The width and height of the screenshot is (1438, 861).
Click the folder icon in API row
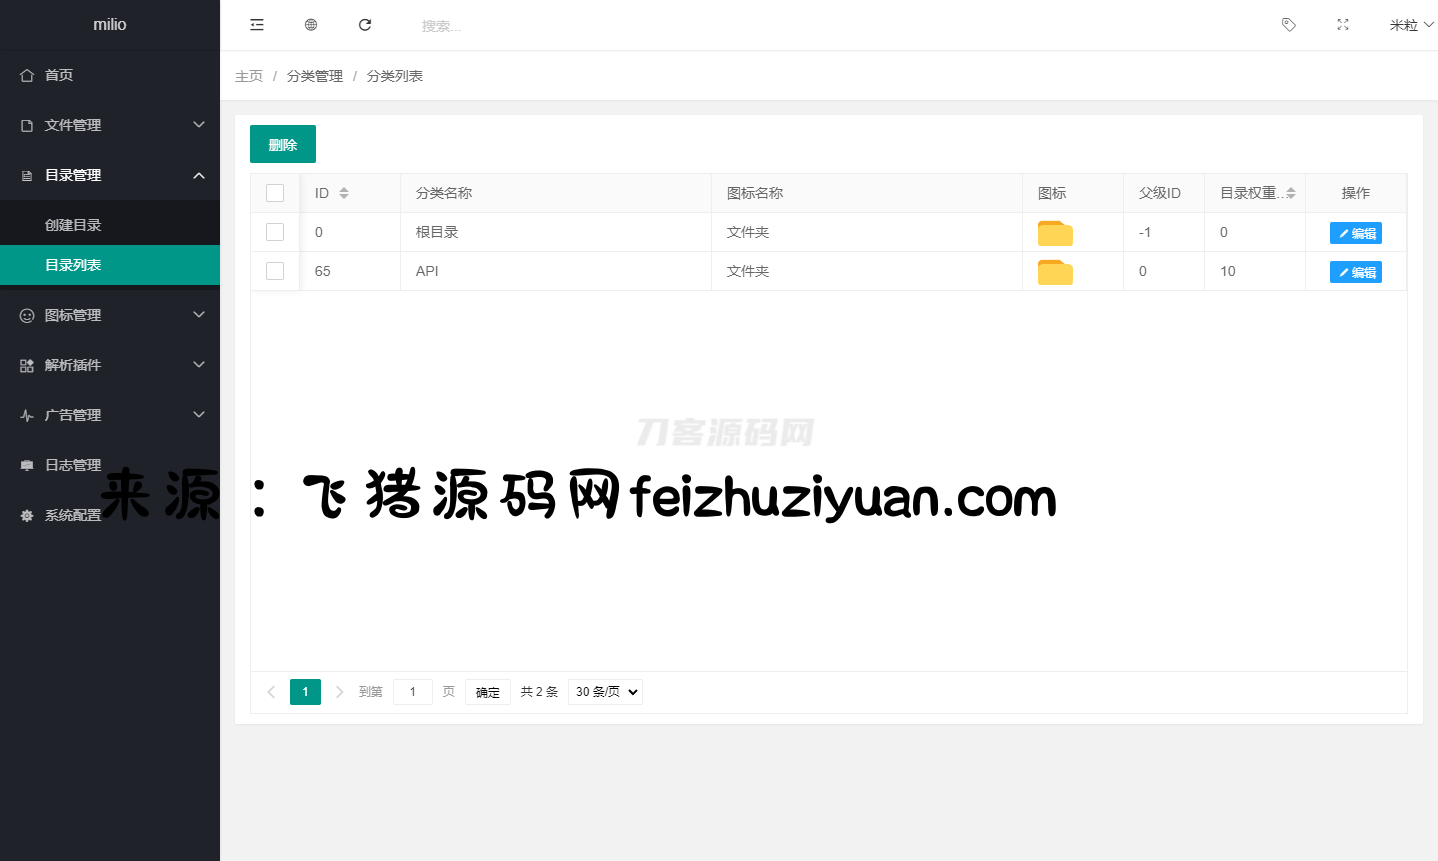tap(1055, 272)
